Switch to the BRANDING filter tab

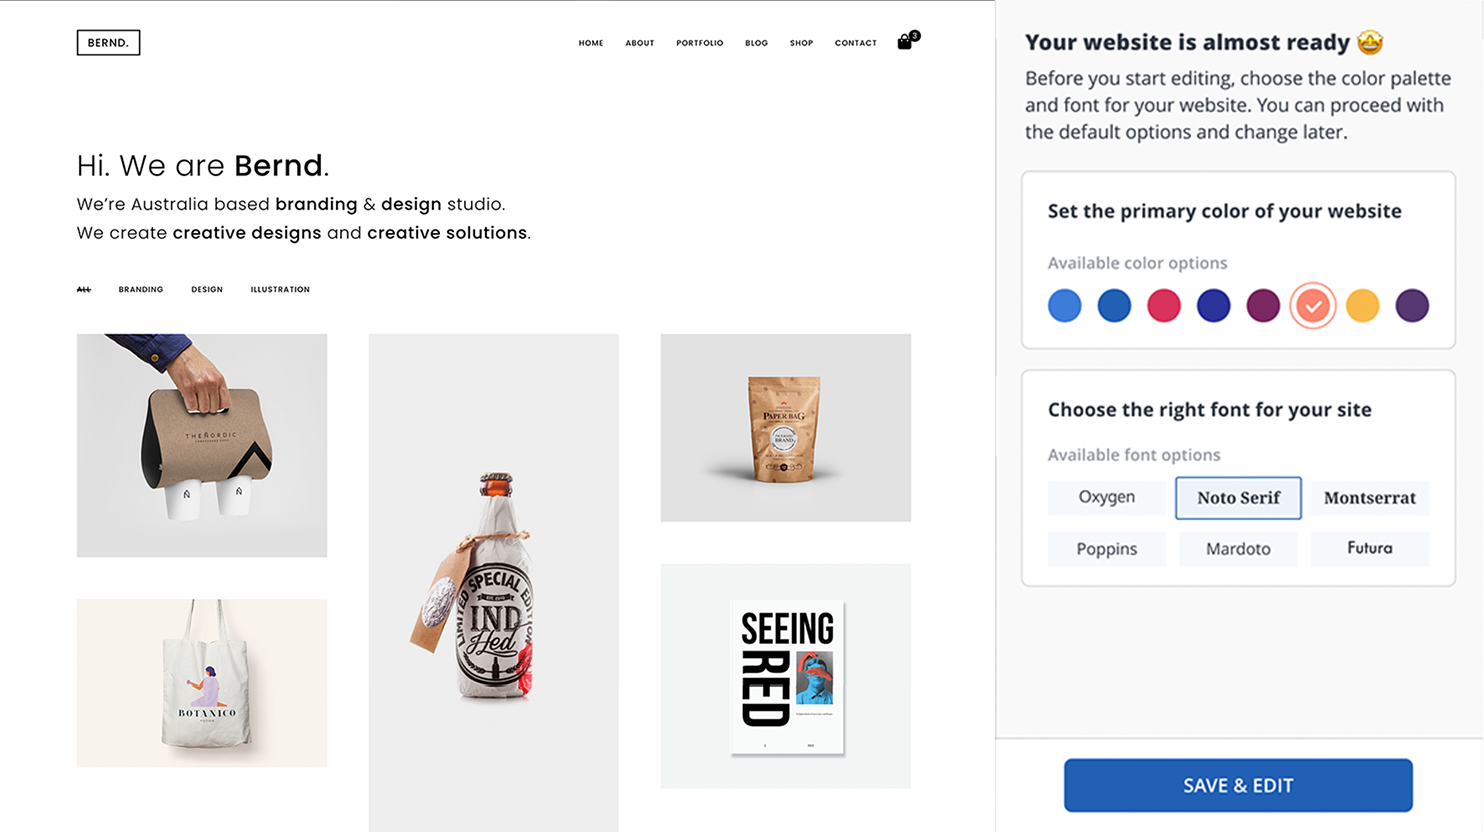(x=140, y=289)
